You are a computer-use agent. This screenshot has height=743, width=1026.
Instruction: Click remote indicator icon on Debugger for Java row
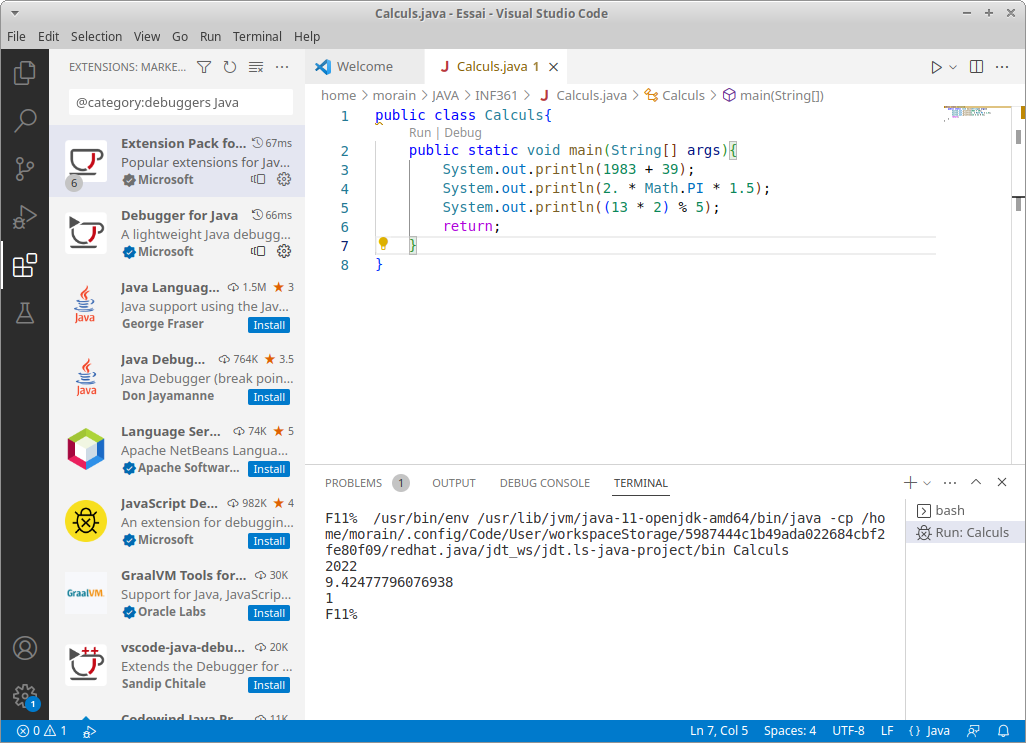258,251
